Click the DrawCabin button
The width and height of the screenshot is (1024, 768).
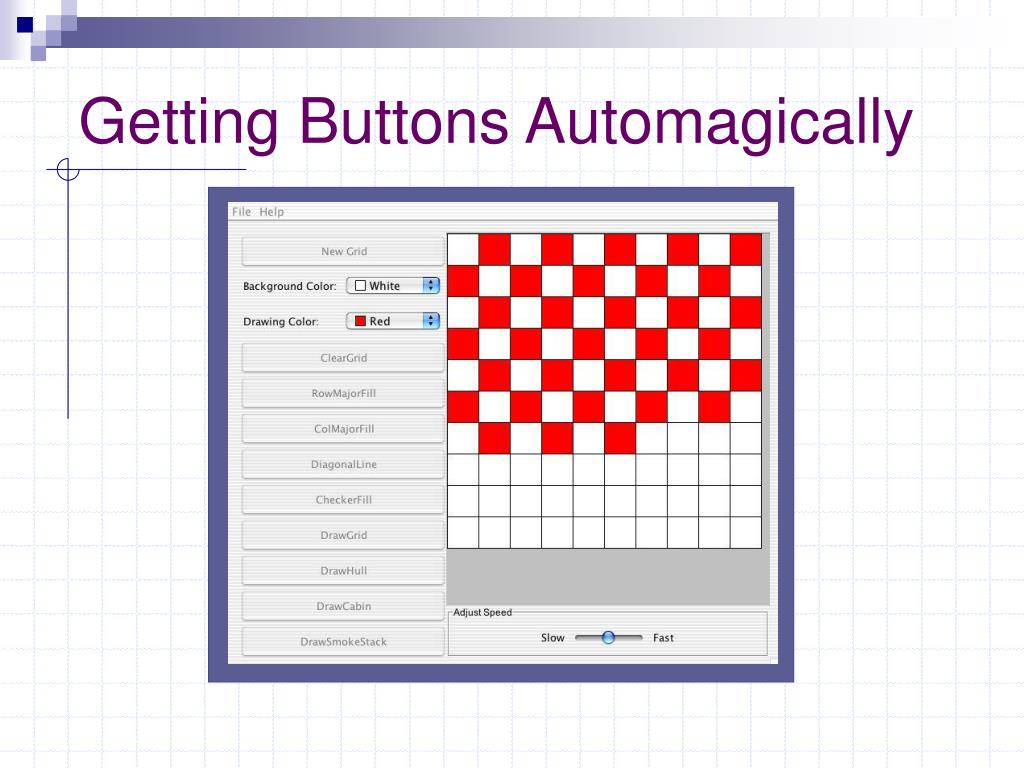[x=344, y=606]
